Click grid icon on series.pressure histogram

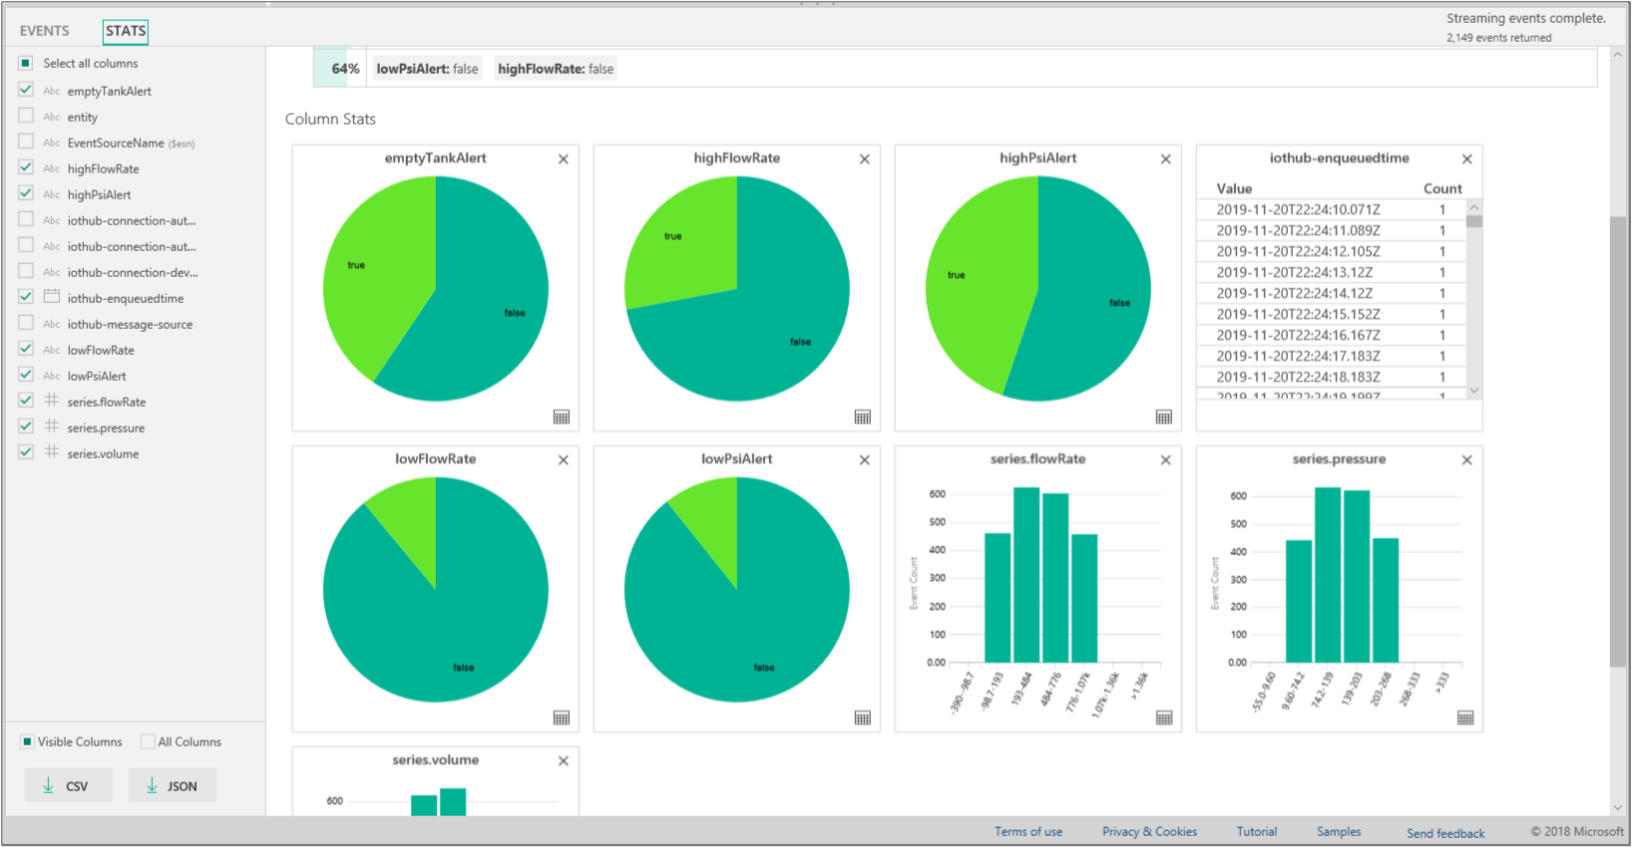pos(1466,718)
